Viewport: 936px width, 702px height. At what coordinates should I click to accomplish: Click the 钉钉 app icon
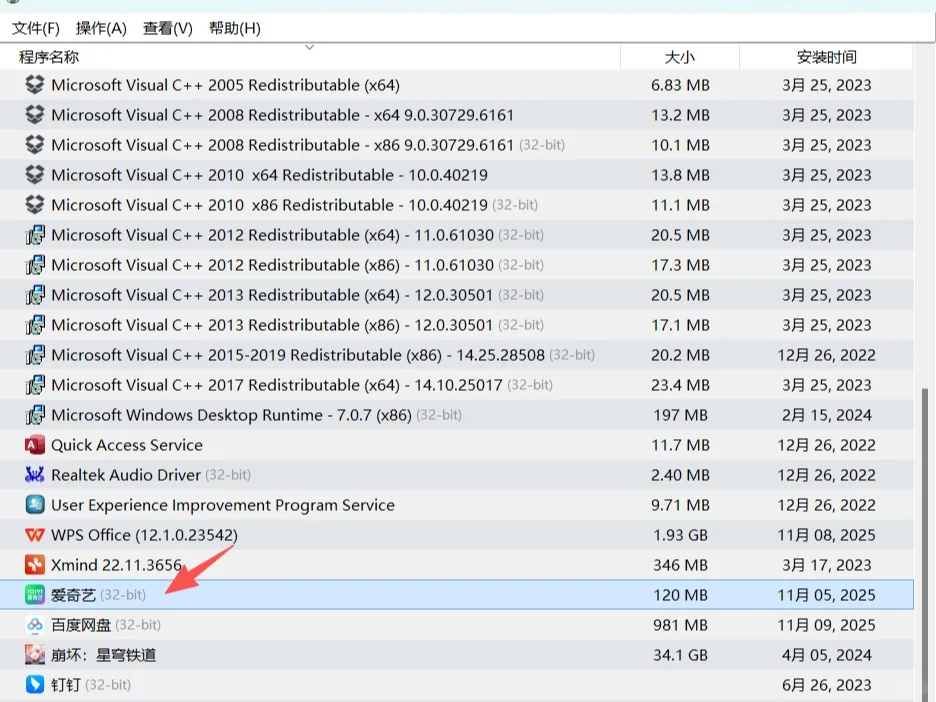click(35, 685)
